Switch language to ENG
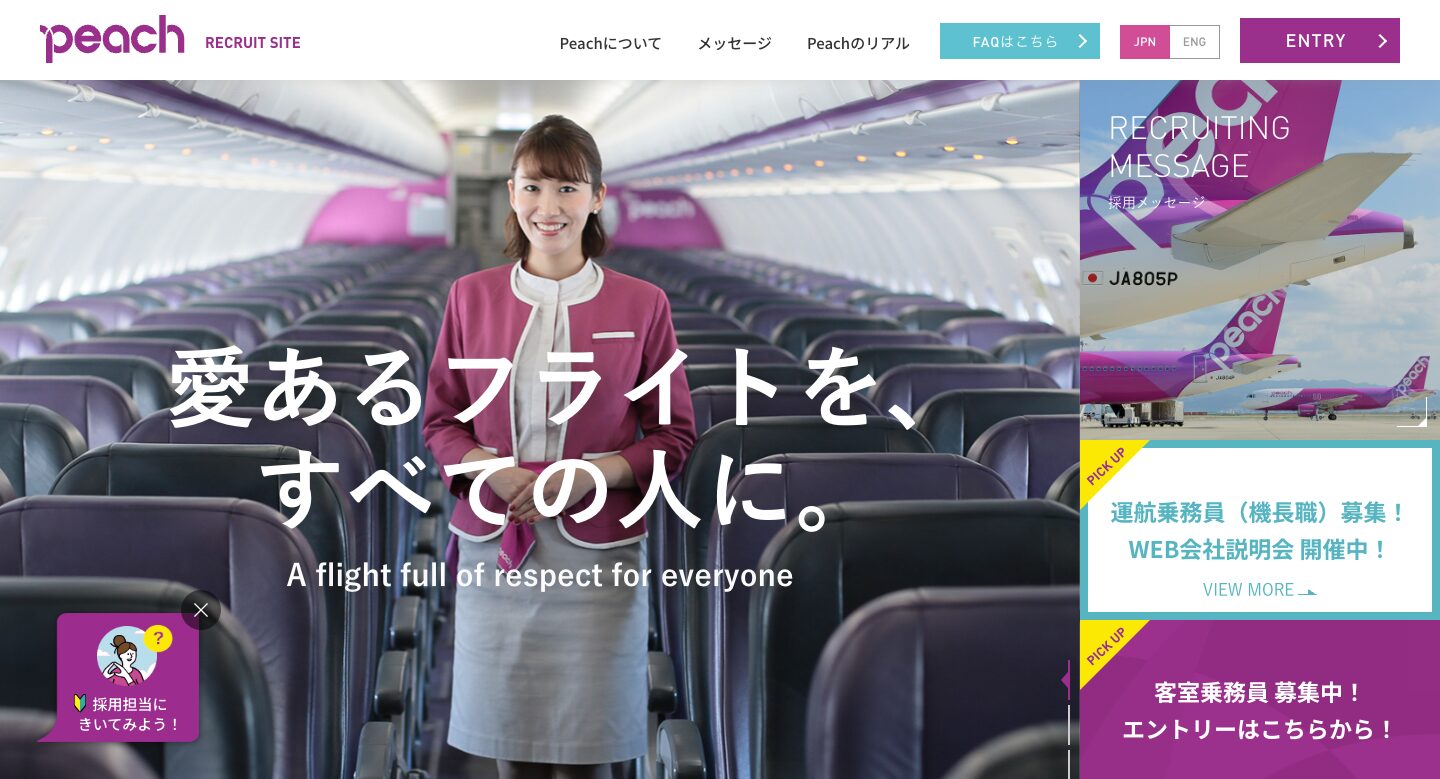 coord(1195,42)
